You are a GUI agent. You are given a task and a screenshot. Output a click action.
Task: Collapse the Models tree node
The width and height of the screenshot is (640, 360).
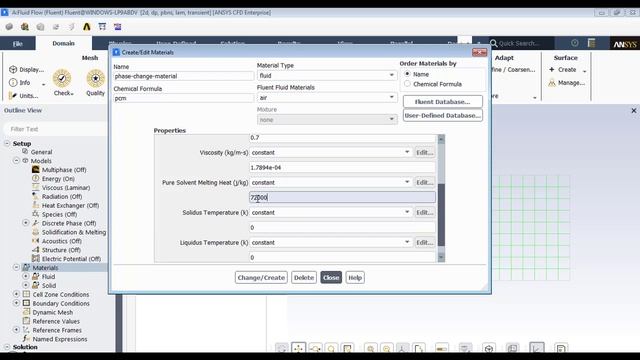click(16, 160)
